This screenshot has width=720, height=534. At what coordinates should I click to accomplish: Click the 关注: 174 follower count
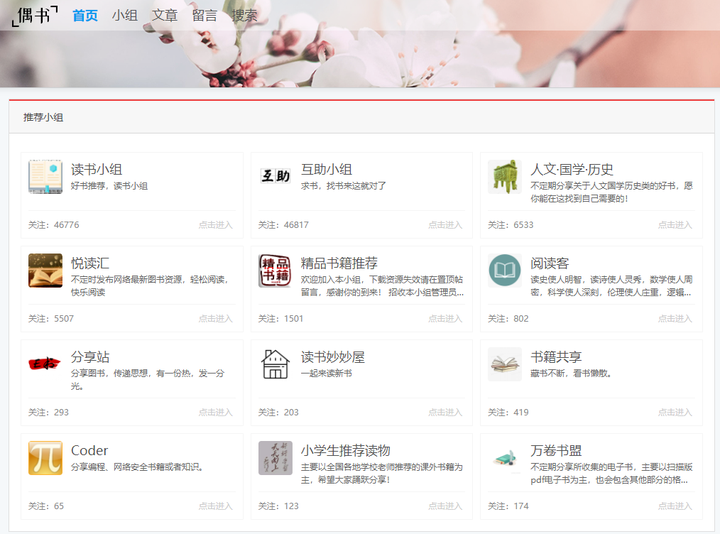click(508, 506)
